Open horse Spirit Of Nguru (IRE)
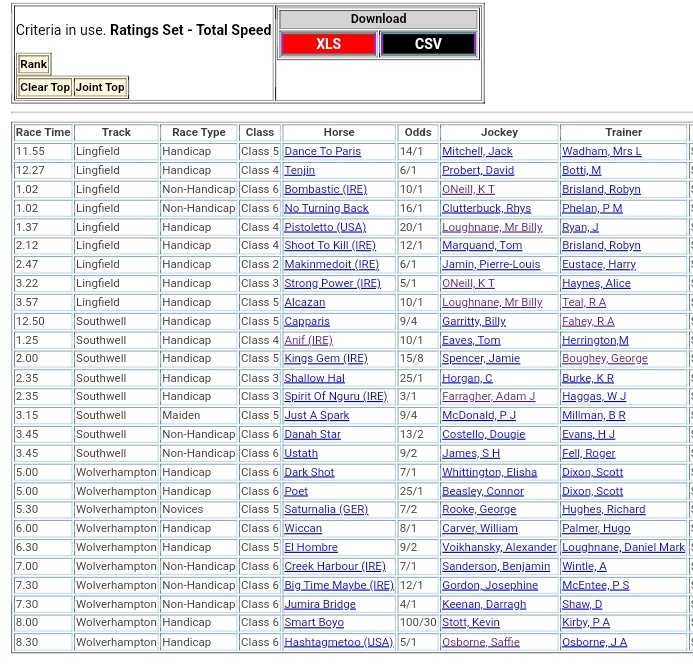The height and width of the screenshot is (669, 693). click(335, 397)
